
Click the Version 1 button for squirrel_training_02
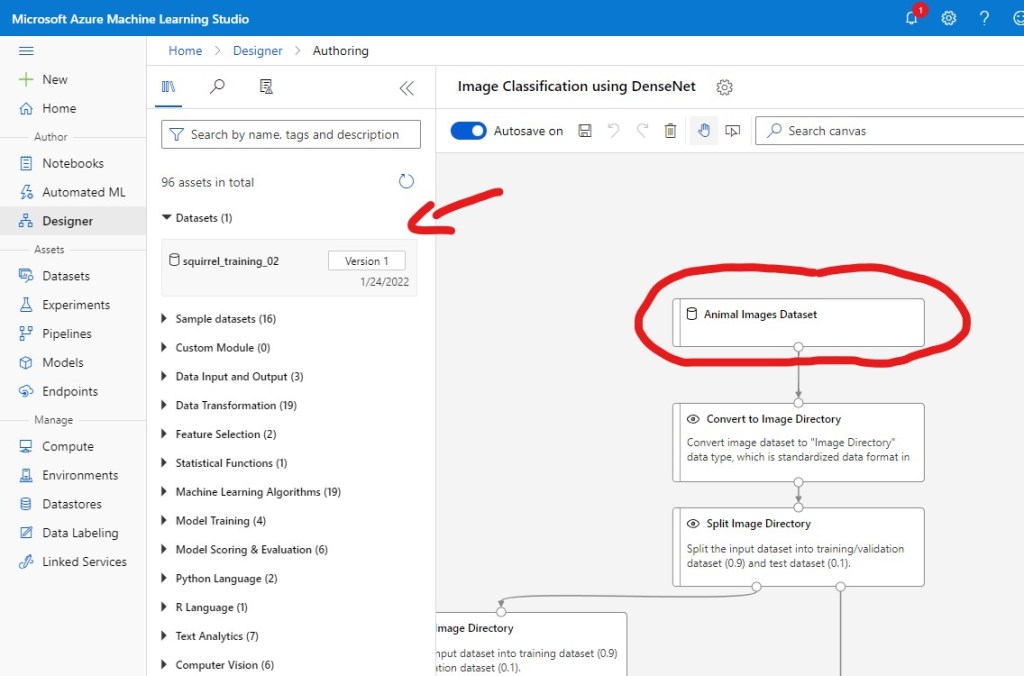[x=366, y=261]
